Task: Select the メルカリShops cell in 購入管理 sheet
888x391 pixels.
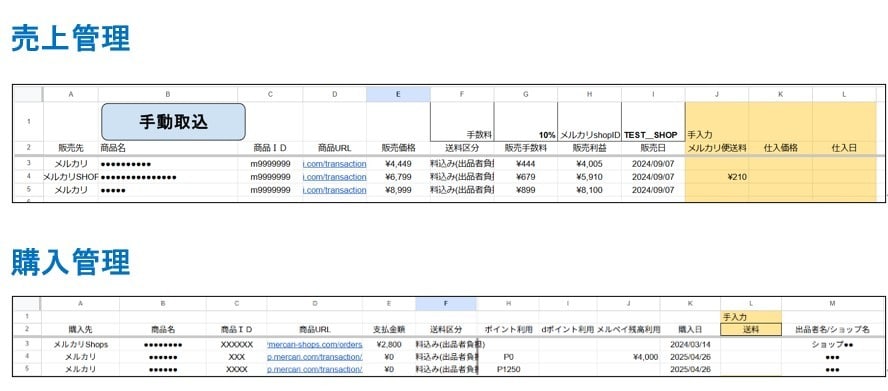Action: [80, 344]
